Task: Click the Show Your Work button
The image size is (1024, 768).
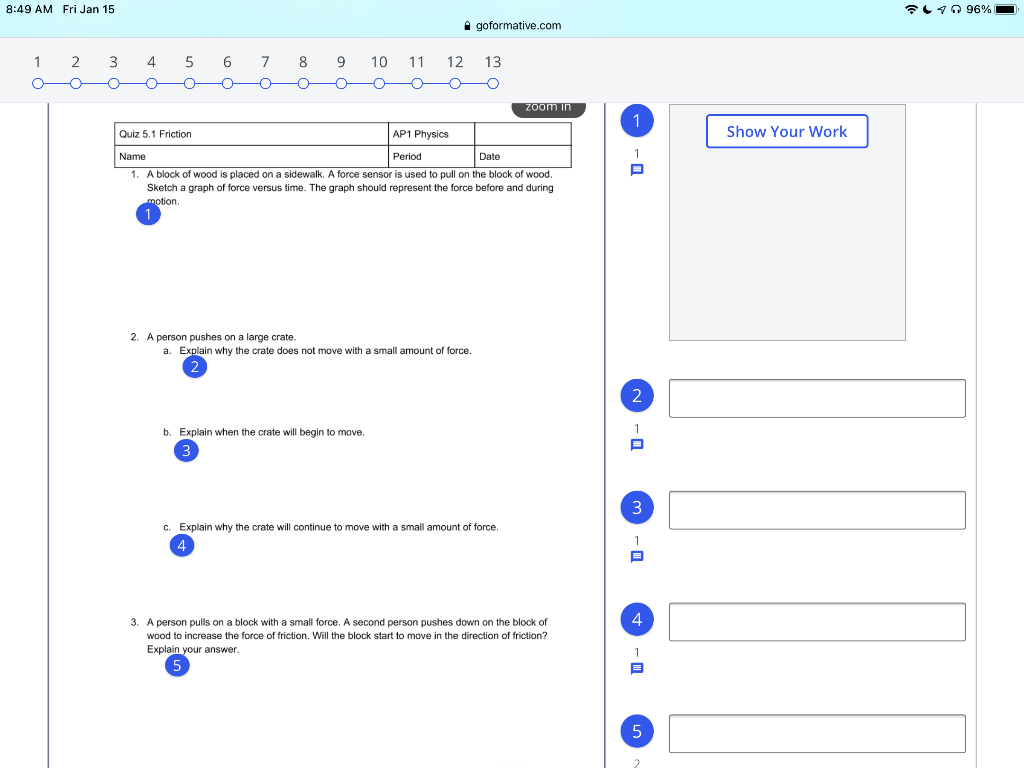Action: tap(787, 131)
